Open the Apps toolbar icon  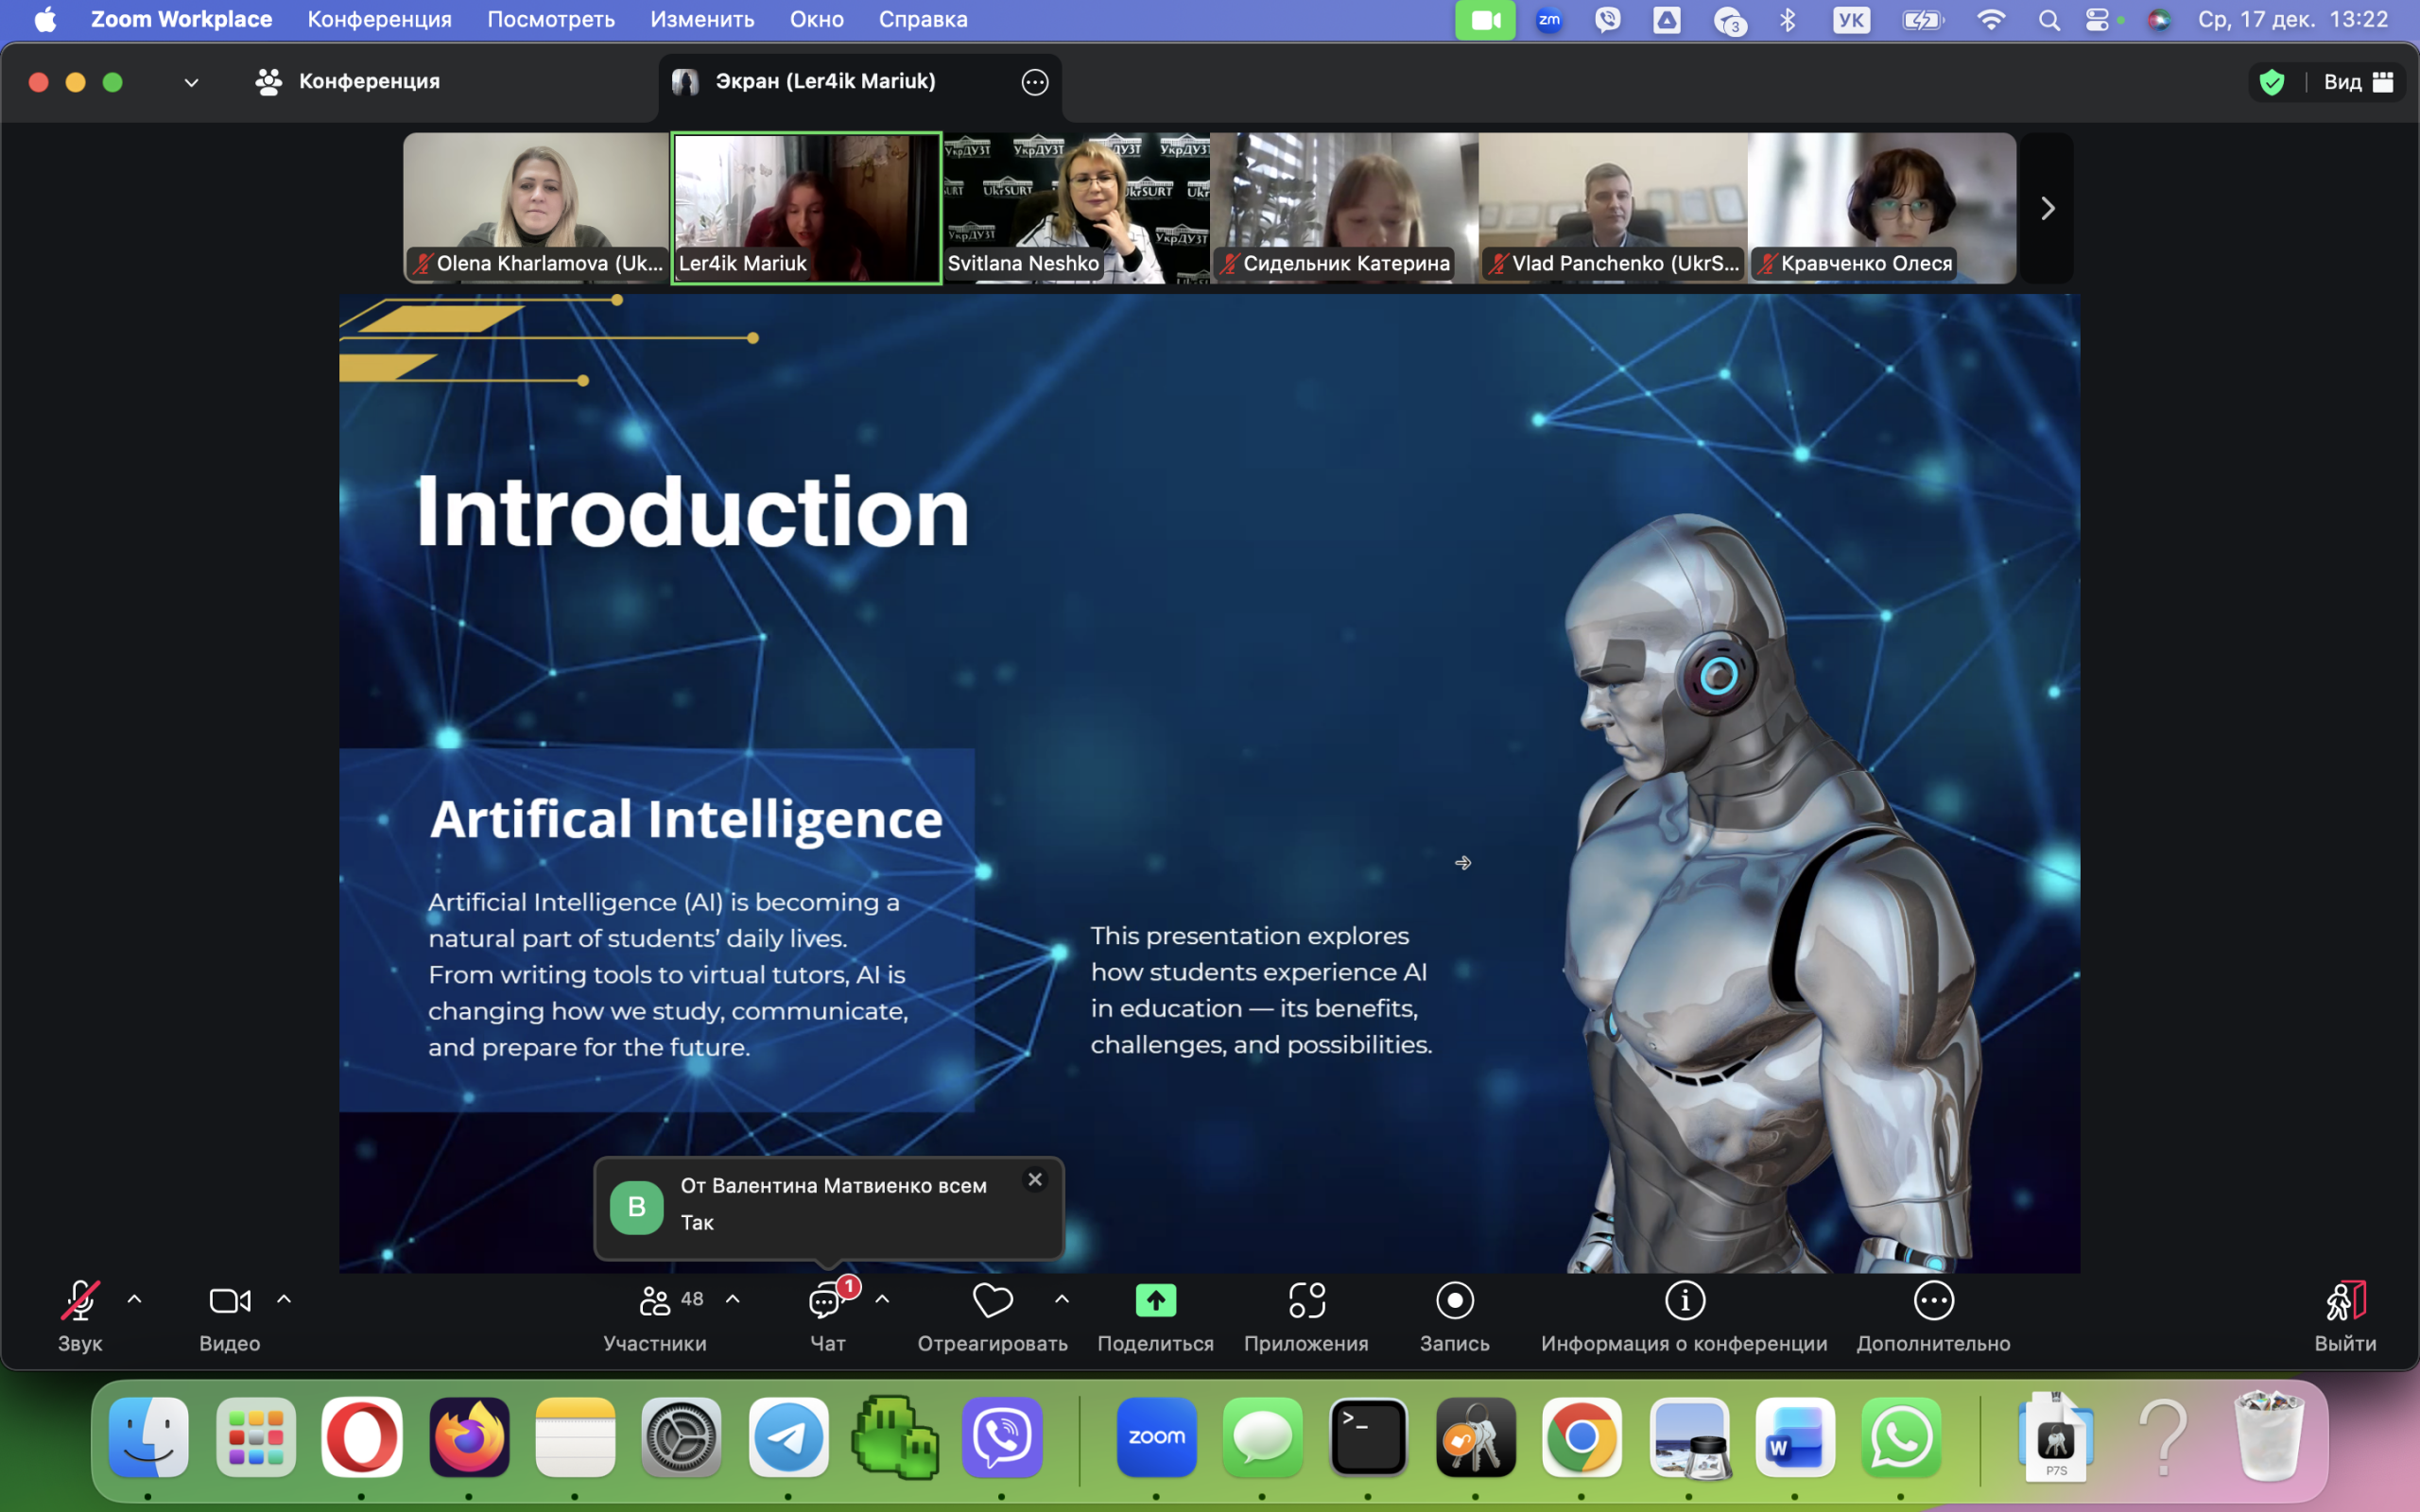(x=1306, y=1301)
